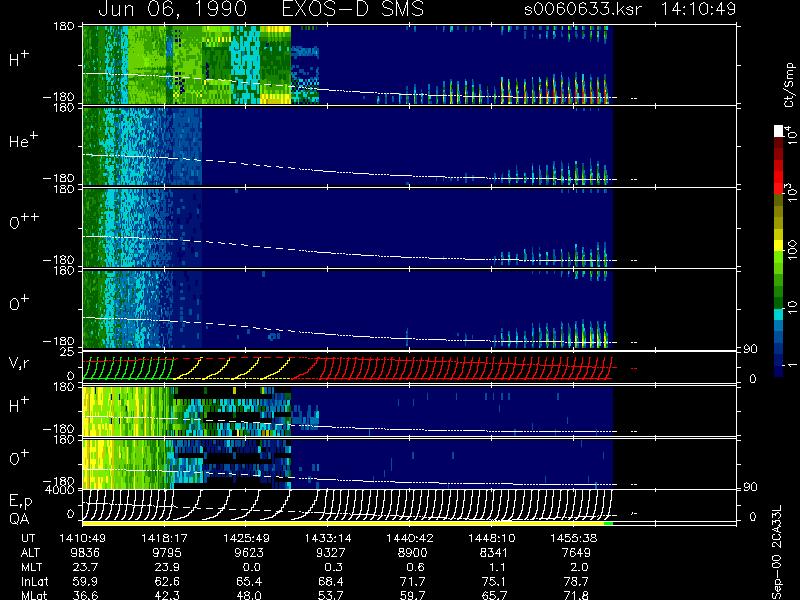The width and height of the screenshot is (800, 600).
Task: Click the 'E,p' panel label
Action: coord(20,502)
